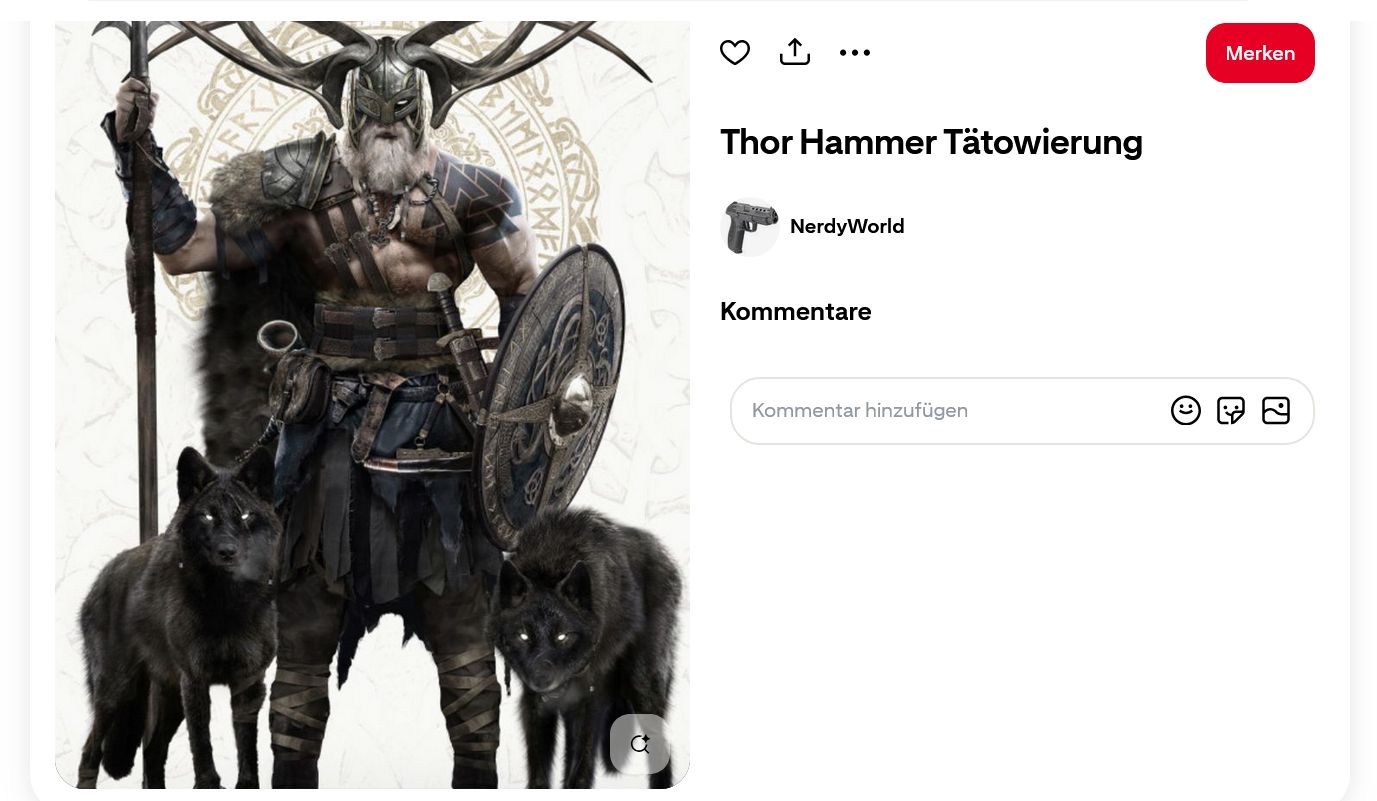Open the three-dot more options menu

click(855, 52)
